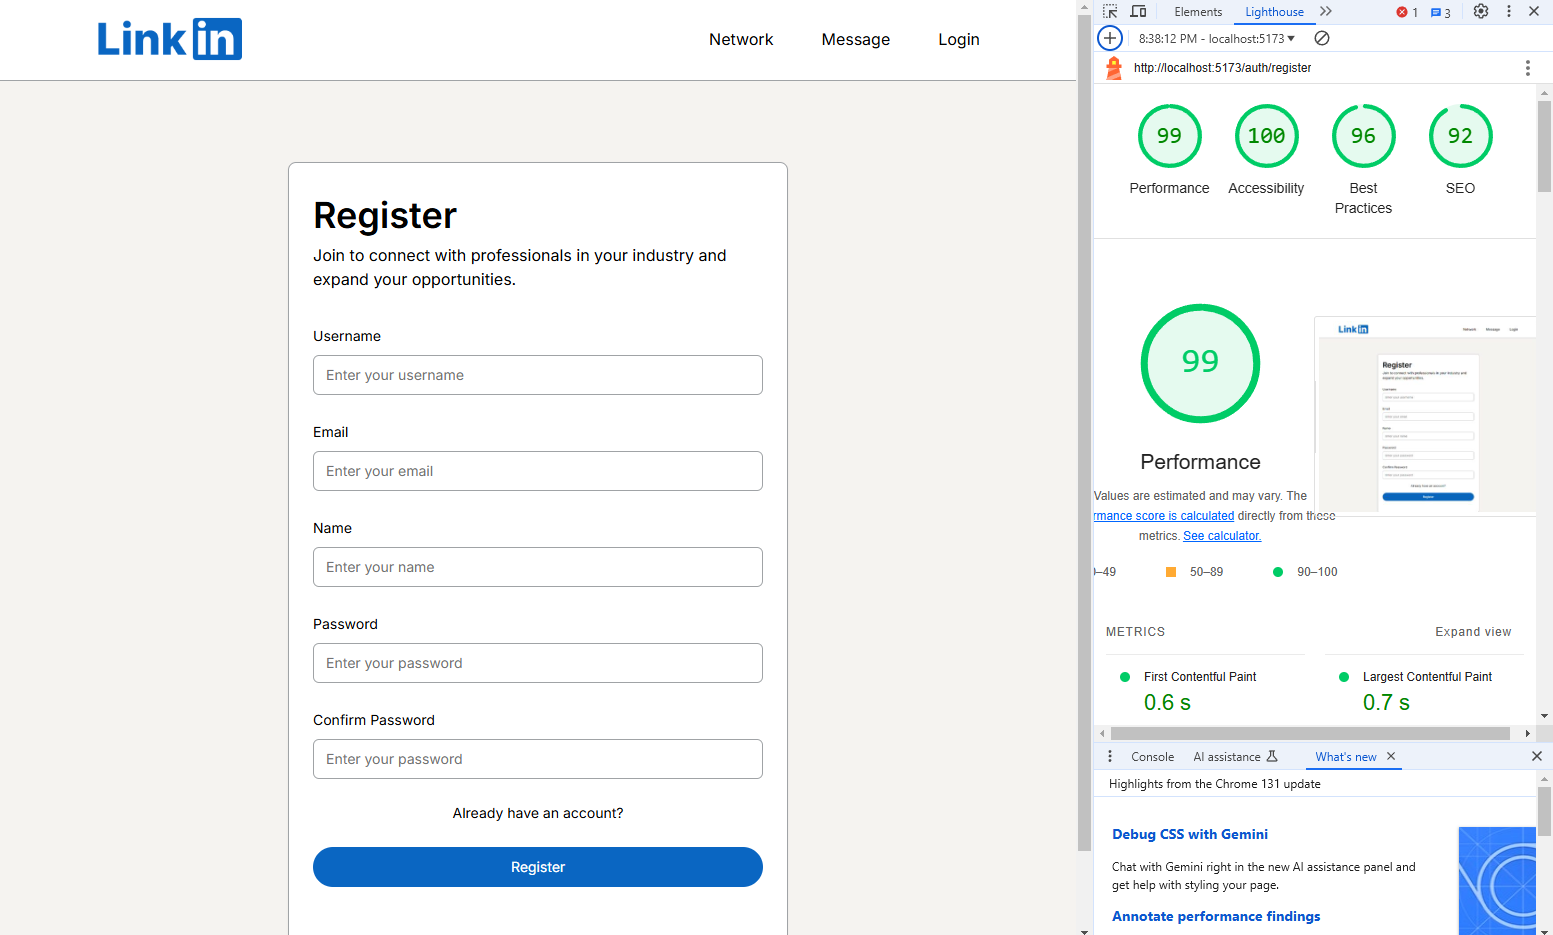Screen dimensions: 1553x935
Task: Activate the inspect element picker icon
Action: pyautogui.click(x=1110, y=11)
